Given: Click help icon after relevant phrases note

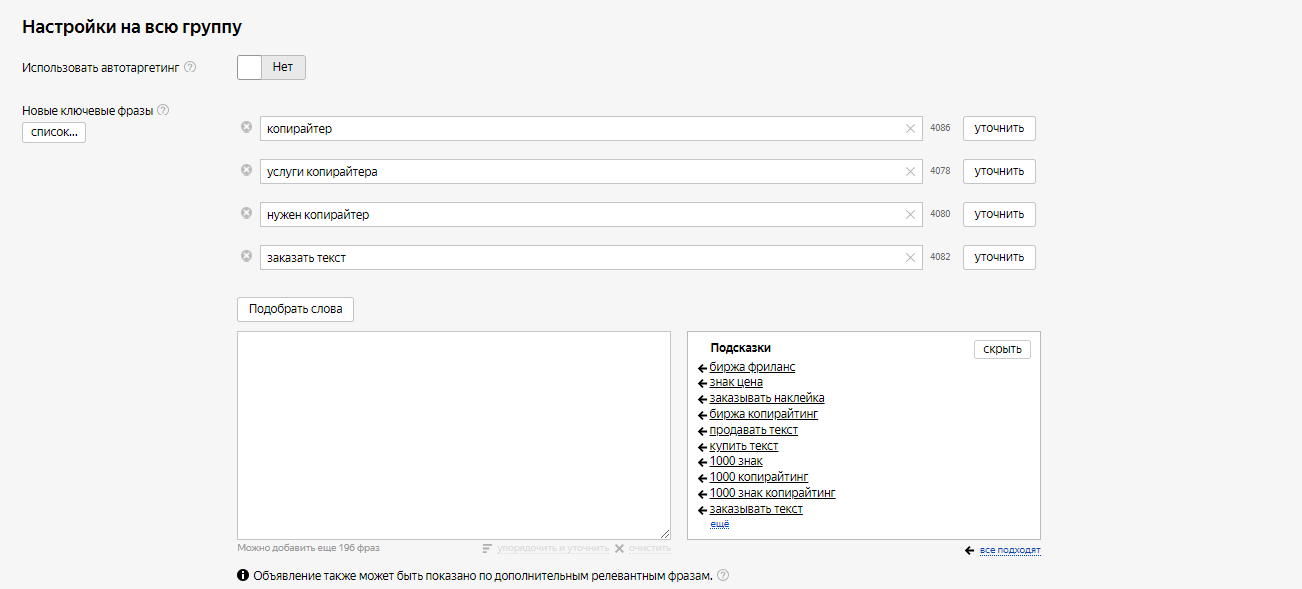Looking at the screenshot, I should coord(723,575).
